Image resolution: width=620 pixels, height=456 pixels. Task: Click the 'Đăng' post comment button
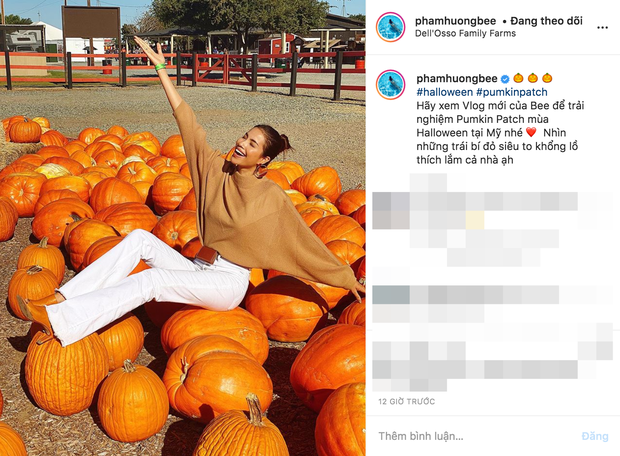coord(595,436)
